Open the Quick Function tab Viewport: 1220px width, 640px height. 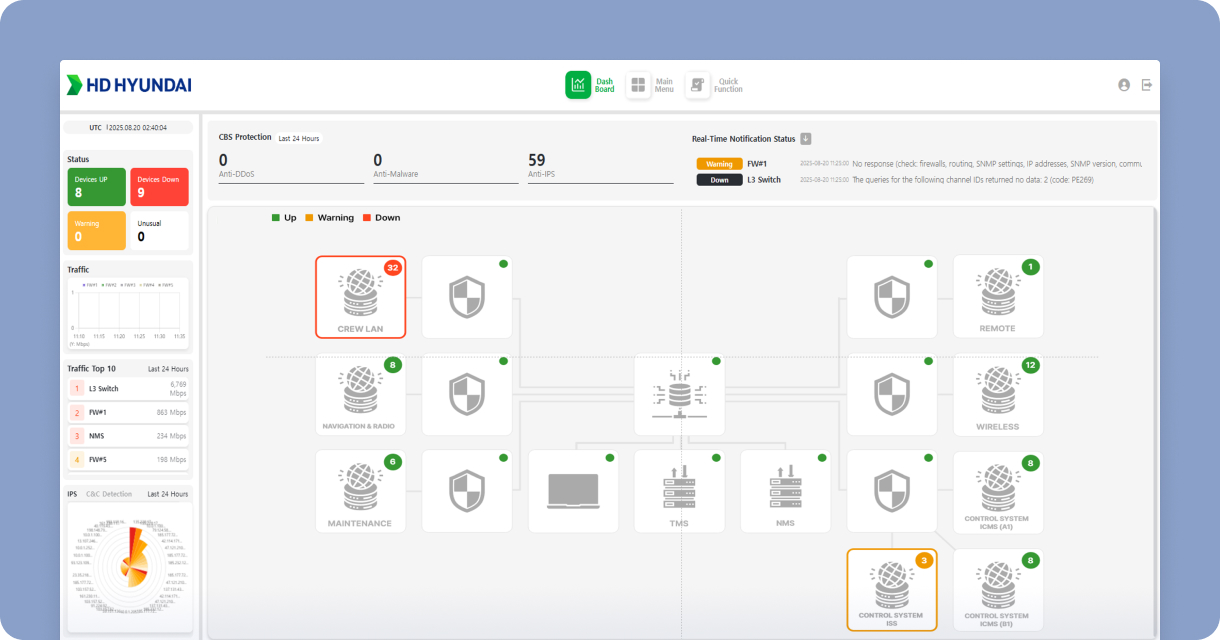pos(714,85)
